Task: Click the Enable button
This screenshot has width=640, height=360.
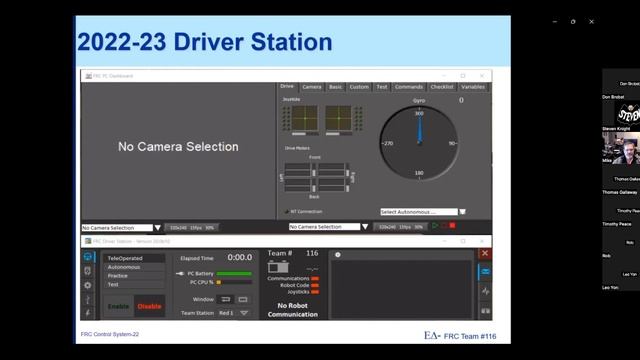Action: pos(118,306)
